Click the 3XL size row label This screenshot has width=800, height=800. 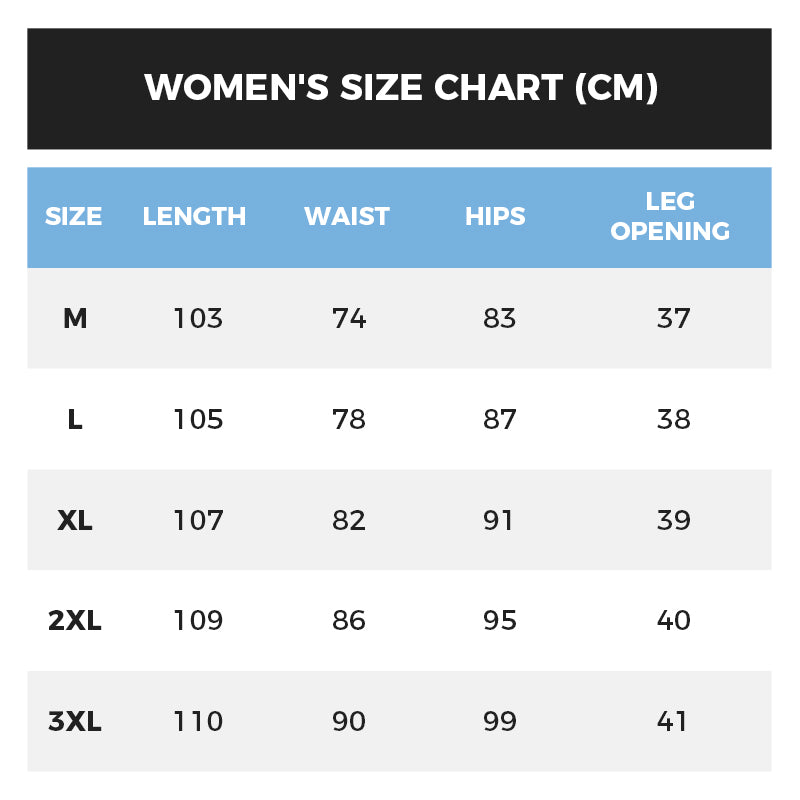click(75, 722)
